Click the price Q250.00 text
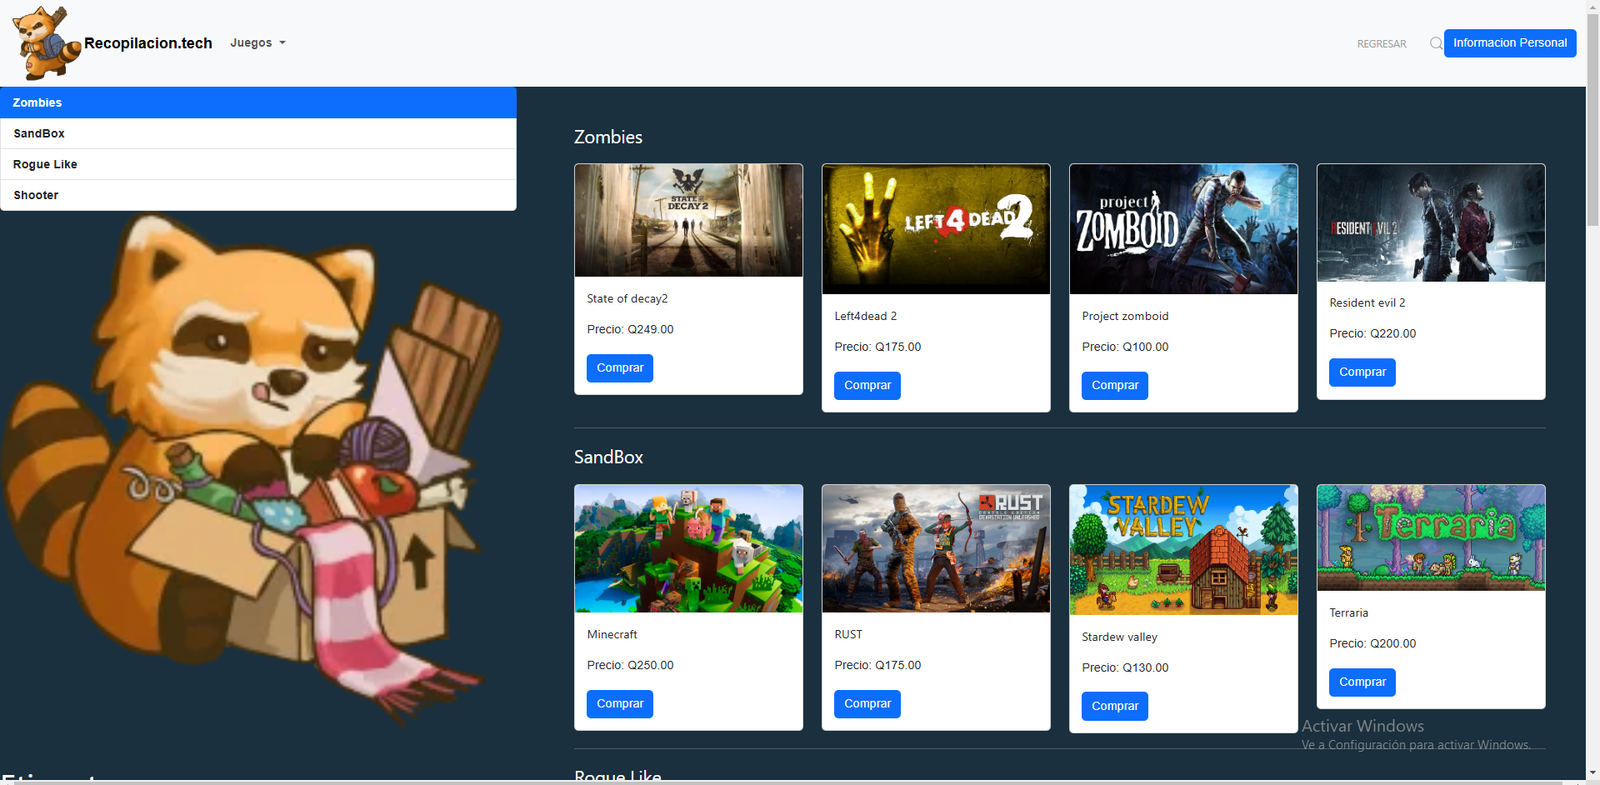This screenshot has height=785, width=1600. coord(650,665)
